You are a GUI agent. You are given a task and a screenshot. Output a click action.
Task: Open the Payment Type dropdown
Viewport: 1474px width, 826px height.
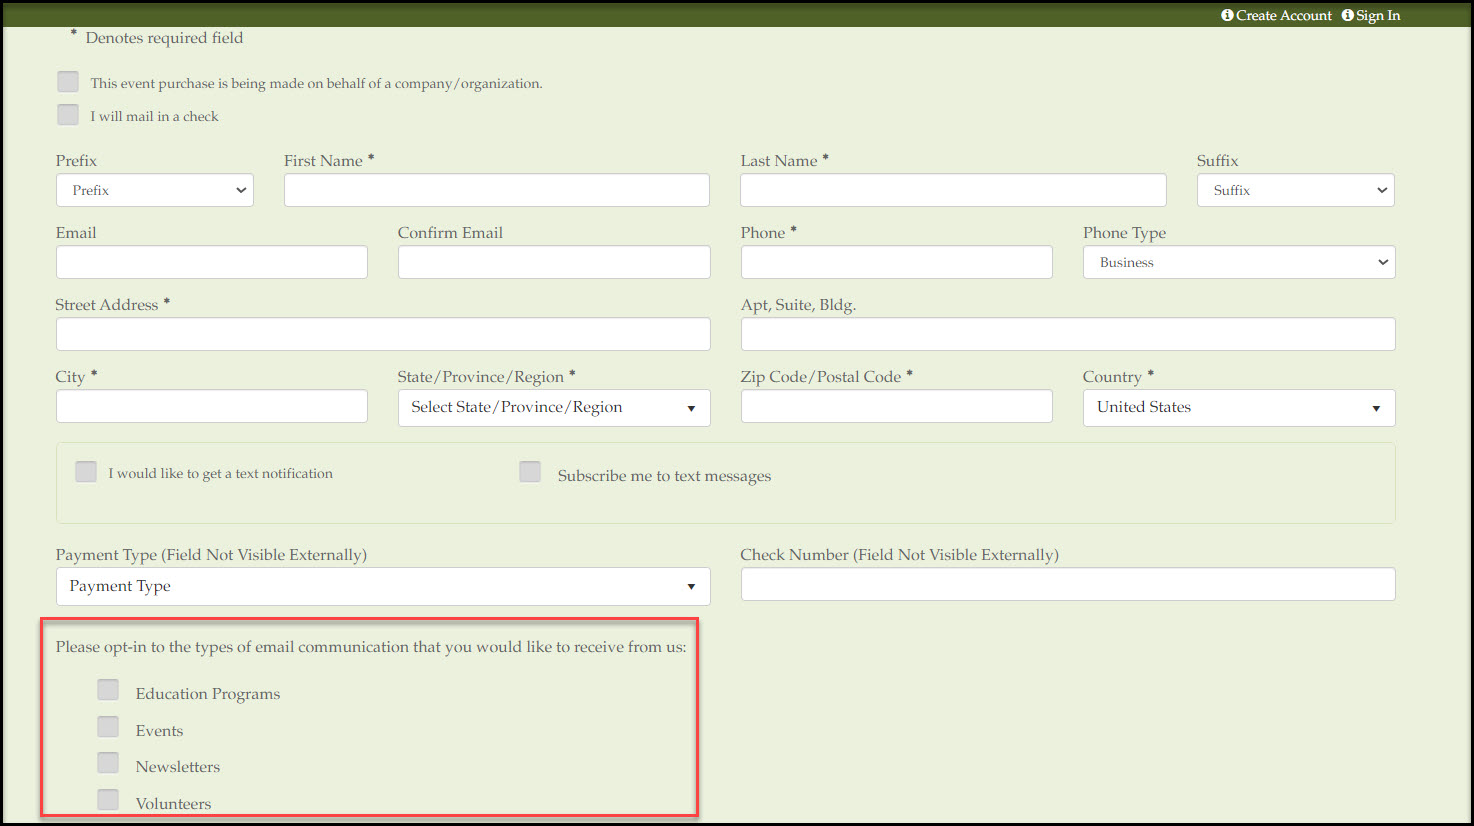pyautogui.click(x=383, y=586)
